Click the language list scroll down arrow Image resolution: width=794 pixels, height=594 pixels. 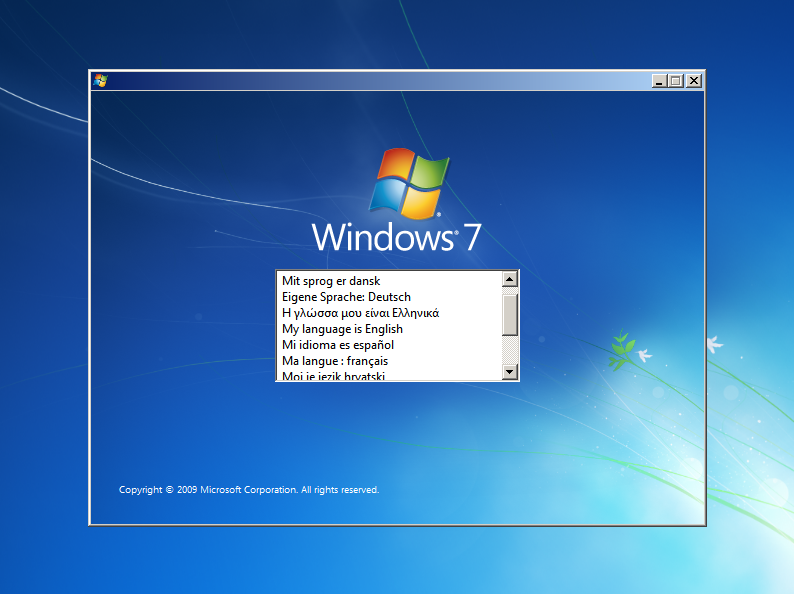[x=509, y=372]
